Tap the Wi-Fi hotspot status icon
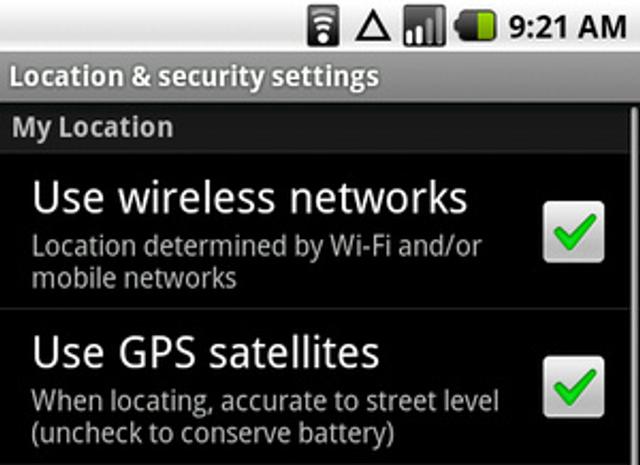Screen dimensions: 640x465 pos(323,25)
